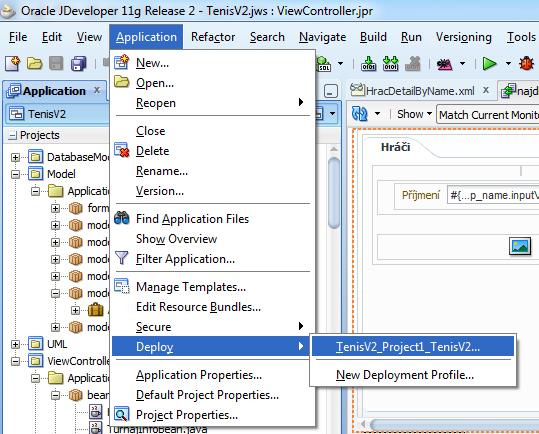Click the DatabaseModel project folder icon

[x=36, y=157]
